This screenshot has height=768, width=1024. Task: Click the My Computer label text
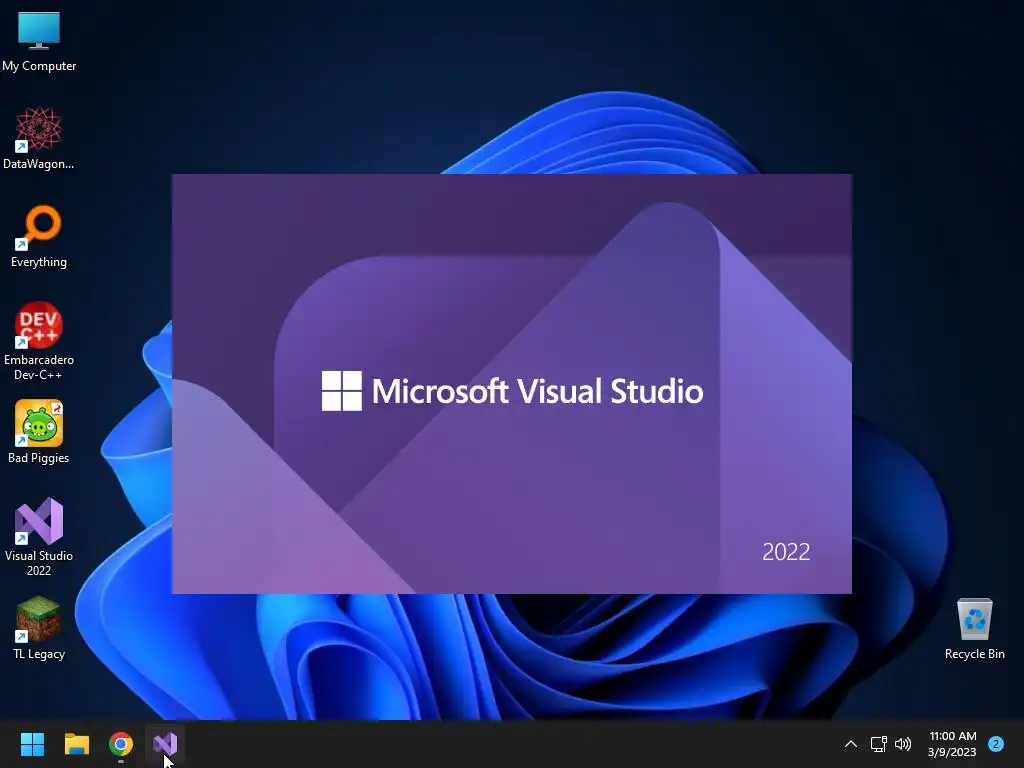click(x=39, y=66)
